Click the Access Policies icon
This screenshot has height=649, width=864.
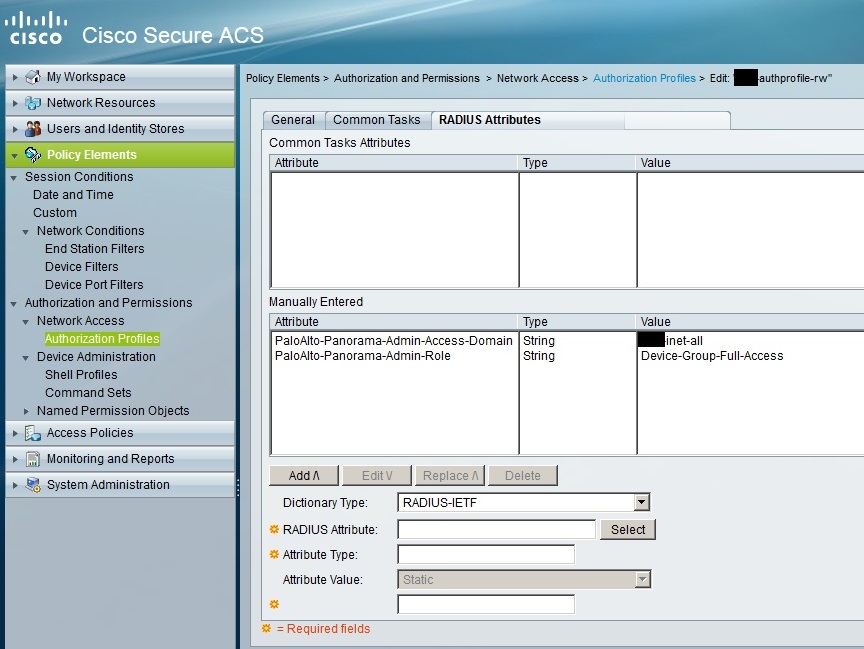(33, 433)
